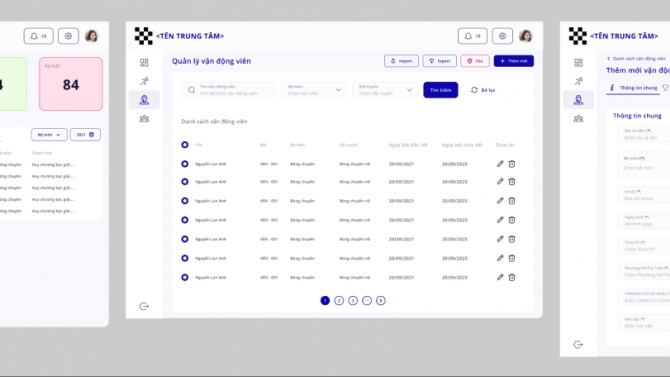The height and width of the screenshot is (377, 670).
Task: Click checkered logo in athlete management screen
Action: (144, 36)
